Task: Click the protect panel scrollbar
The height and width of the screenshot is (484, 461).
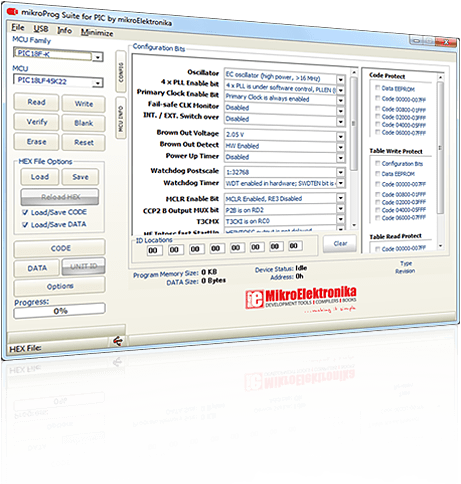Action: click(441, 161)
